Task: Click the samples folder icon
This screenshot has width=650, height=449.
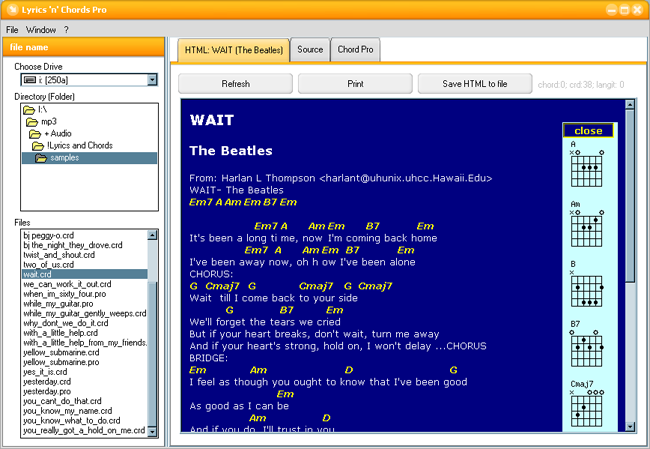Action: (41, 158)
